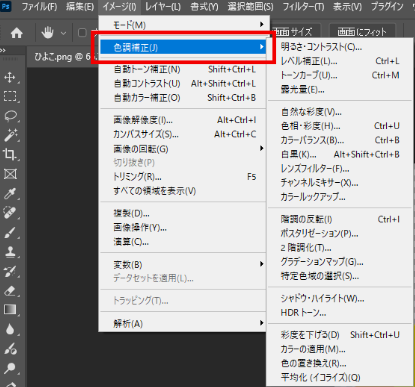Screen dimensions: 415x387
Task: Open カラーバランス(B)...
Action: [341, 140]
